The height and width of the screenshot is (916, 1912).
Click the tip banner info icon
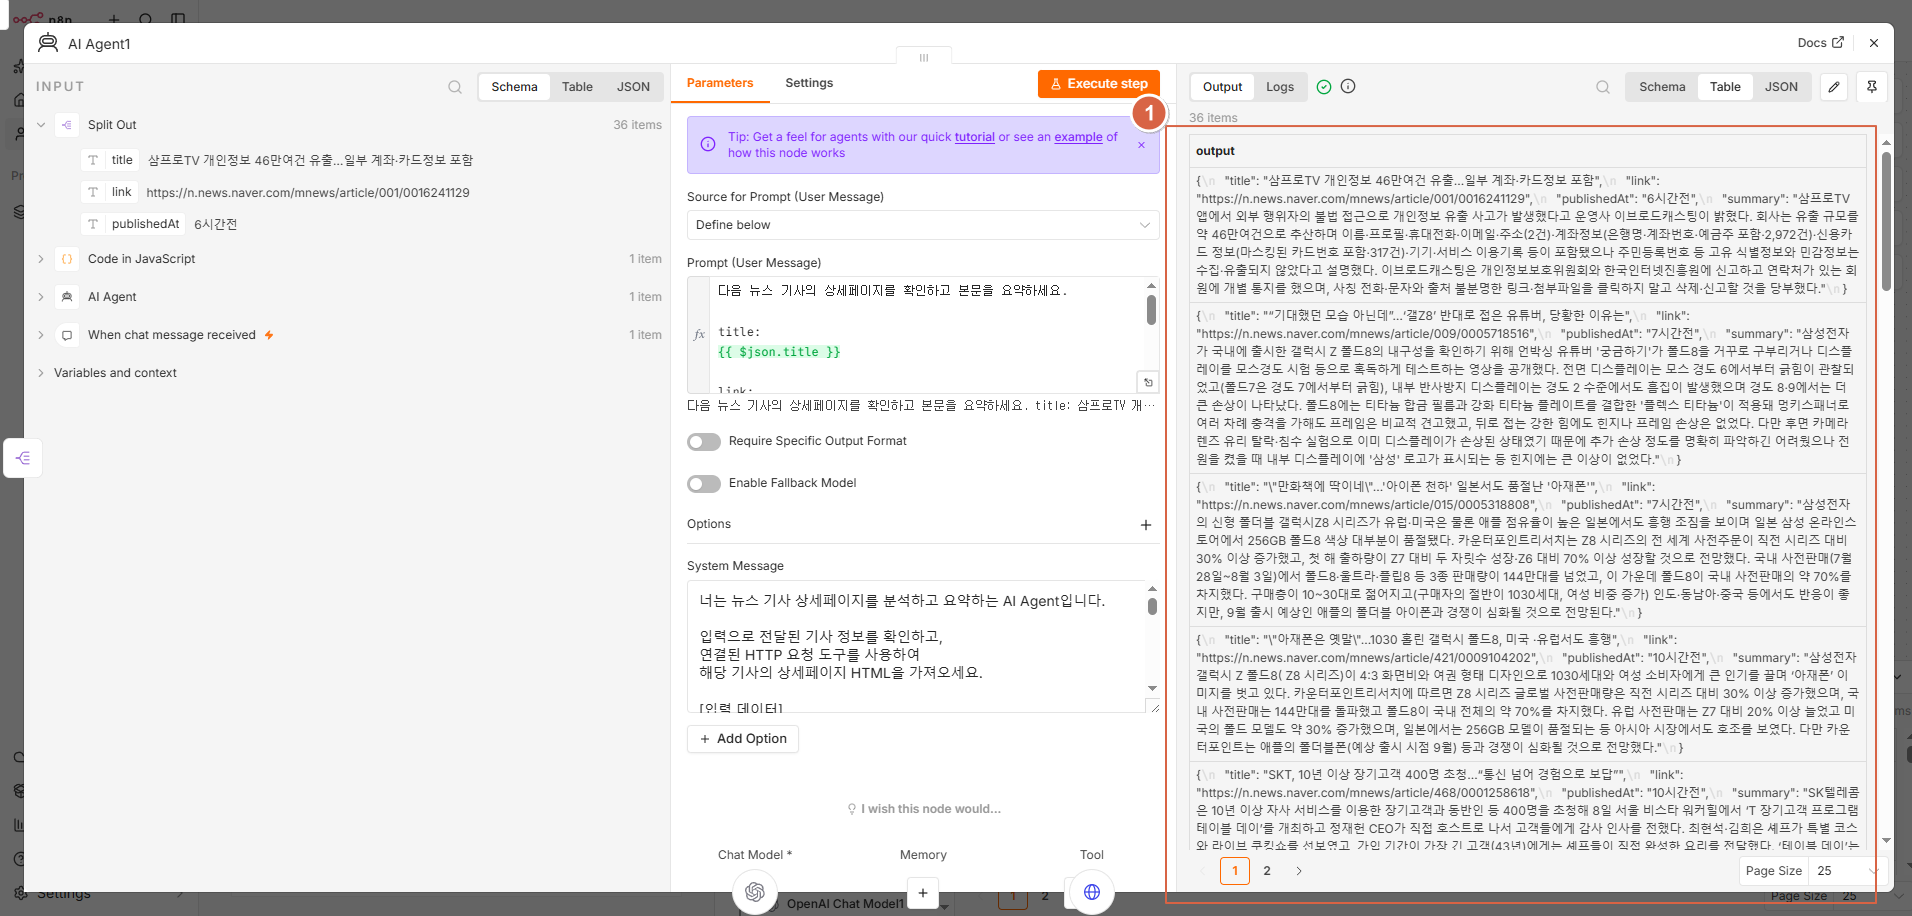tap(708, 145)
